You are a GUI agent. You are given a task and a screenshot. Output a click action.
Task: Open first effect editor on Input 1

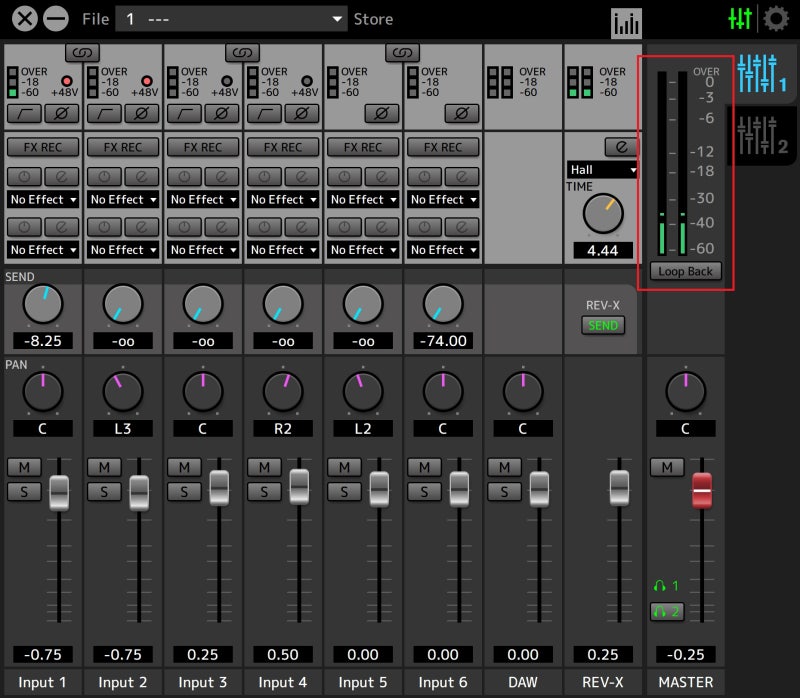coord(62,177)
